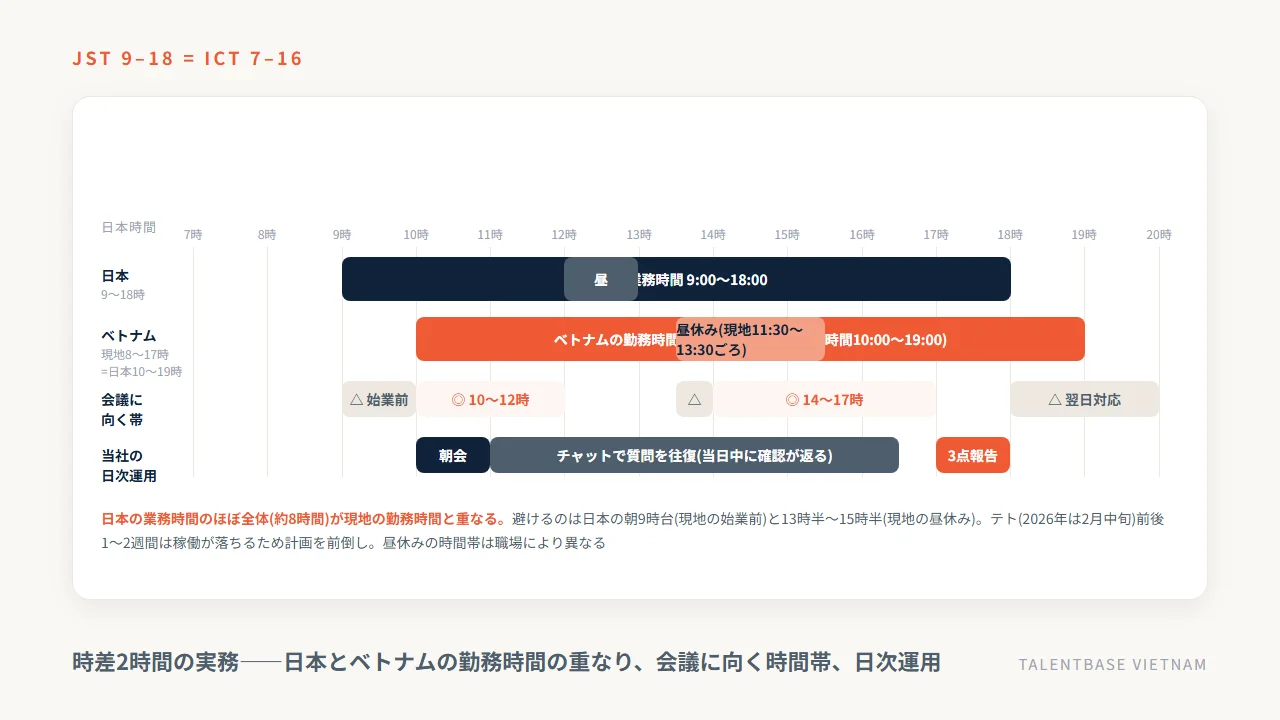Click the 11時 axis tick label

point(490,235)
